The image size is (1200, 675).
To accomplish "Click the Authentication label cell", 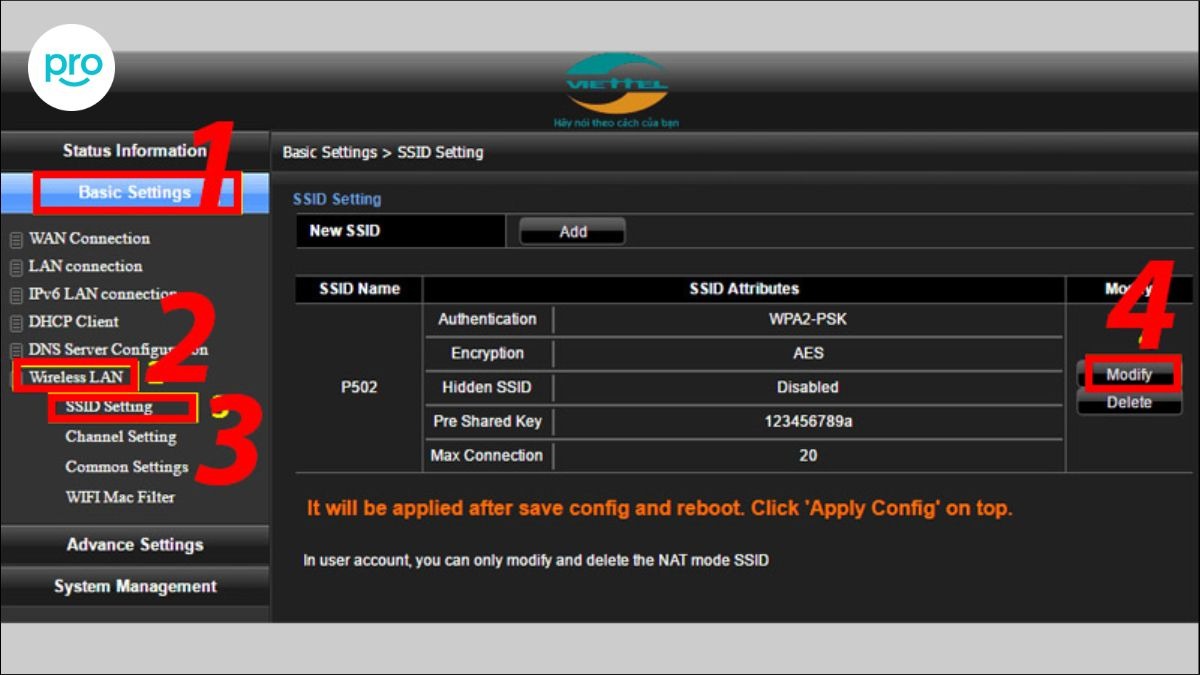I will tap(487, 320).
